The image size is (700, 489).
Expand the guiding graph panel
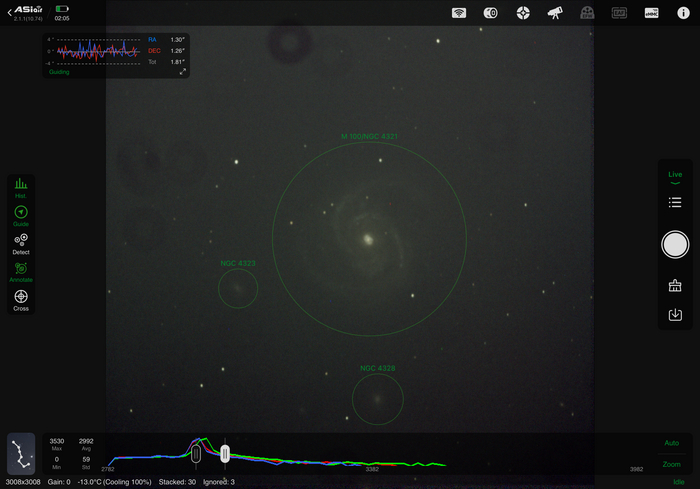[x=183, y=72]
